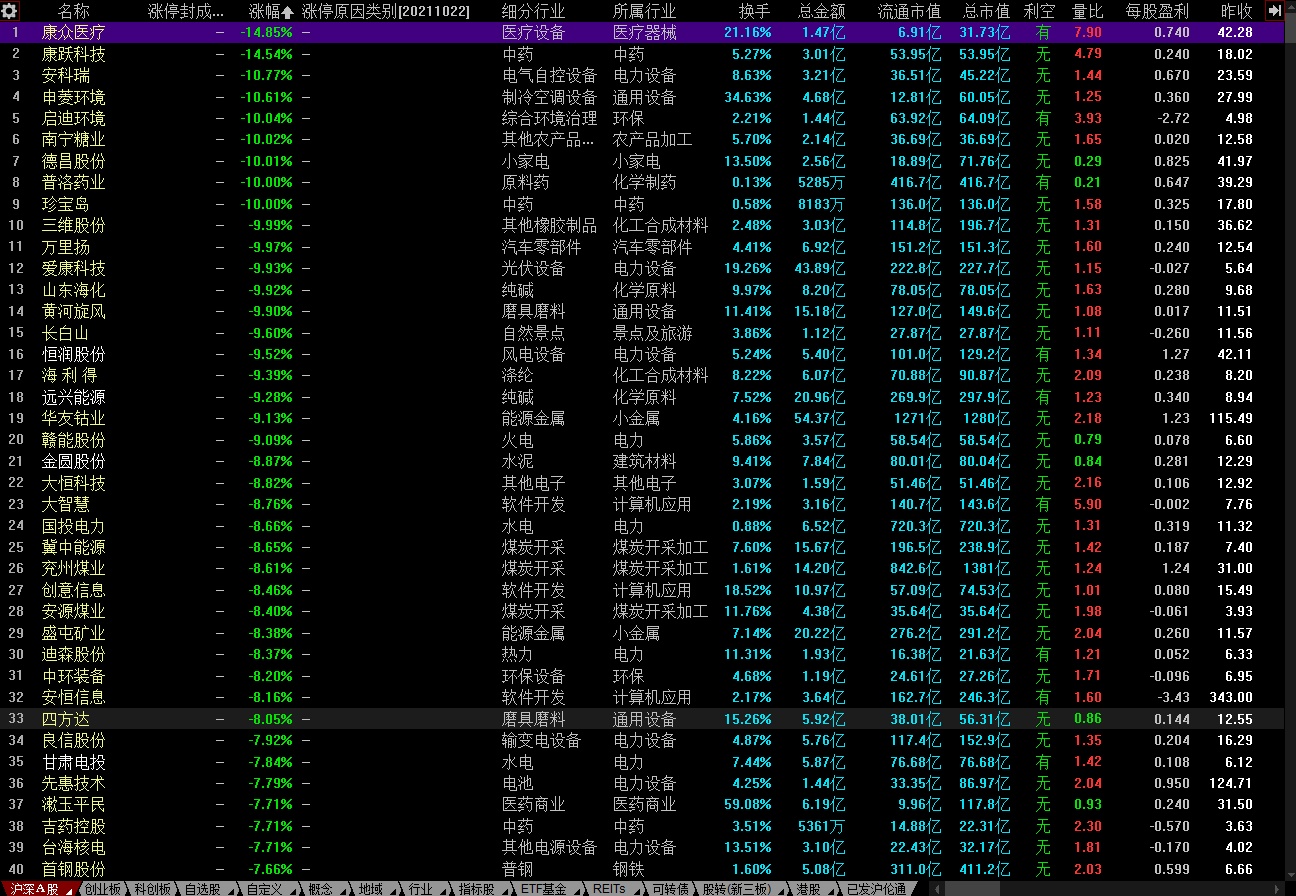Select stock row 申菱环境
The height and width of the screenshot is (896, 1296).
(x=642, y=97)
